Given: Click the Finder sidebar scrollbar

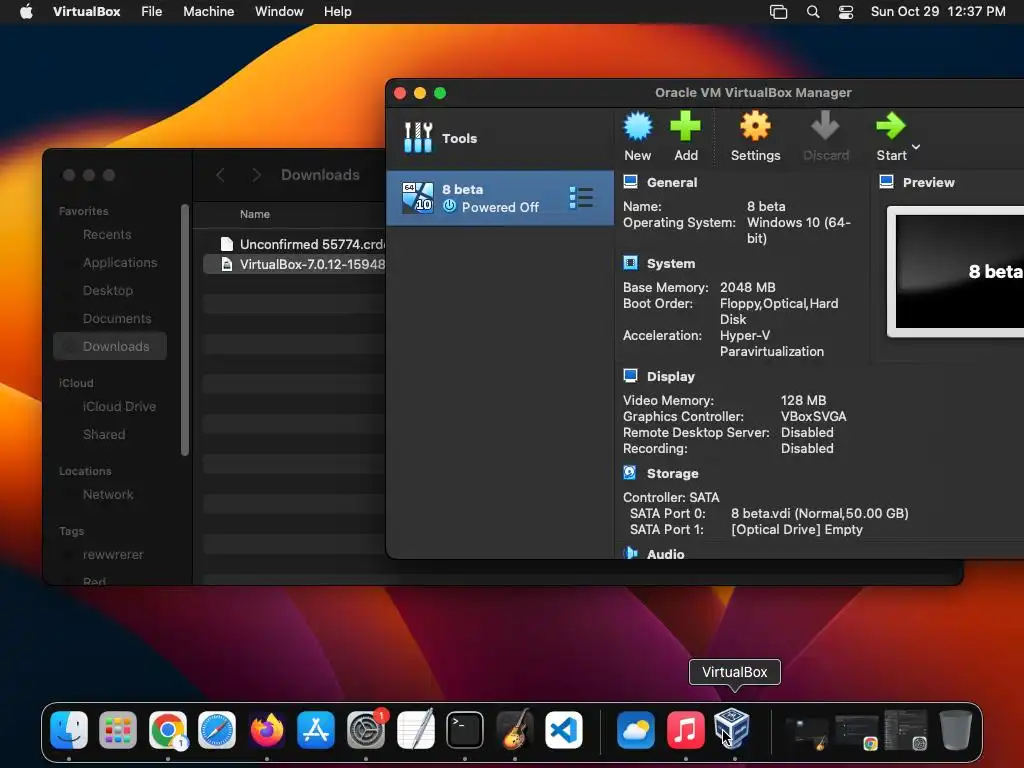Looking at the screenshot, I should coord(185,330).
